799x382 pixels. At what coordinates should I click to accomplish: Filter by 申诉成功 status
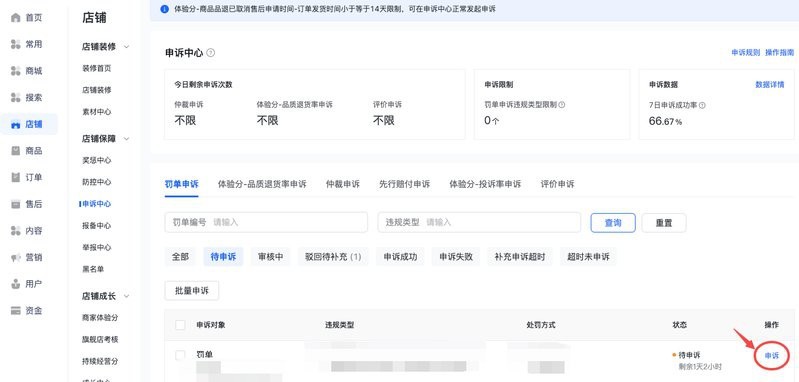point(401,257)
